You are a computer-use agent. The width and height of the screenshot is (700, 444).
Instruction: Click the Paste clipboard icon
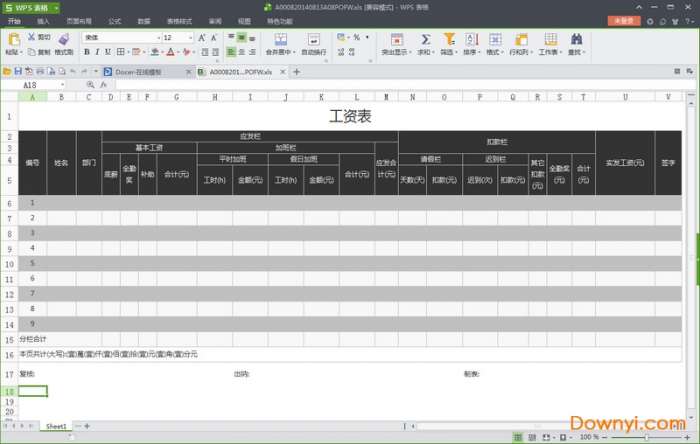coord(14,39)
